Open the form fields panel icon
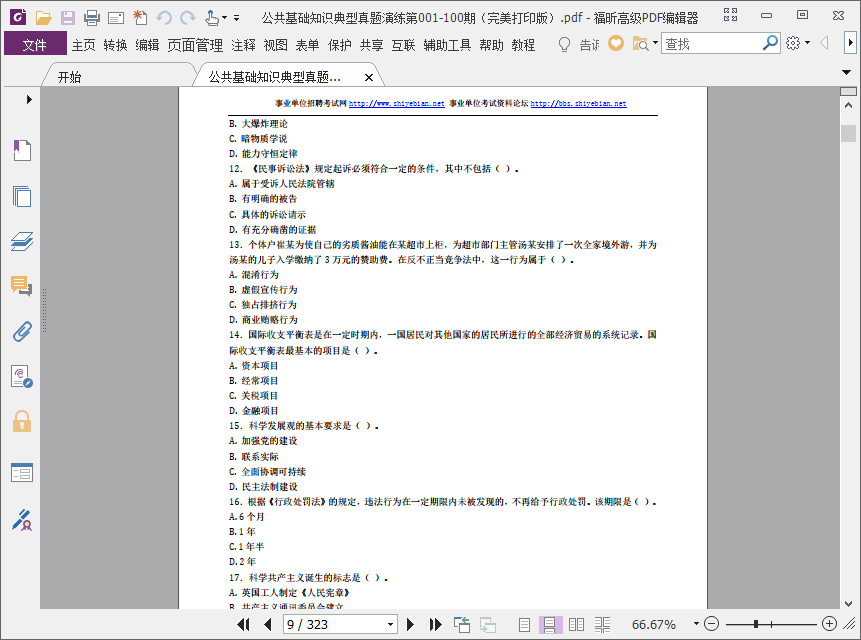 coord(22,472)
